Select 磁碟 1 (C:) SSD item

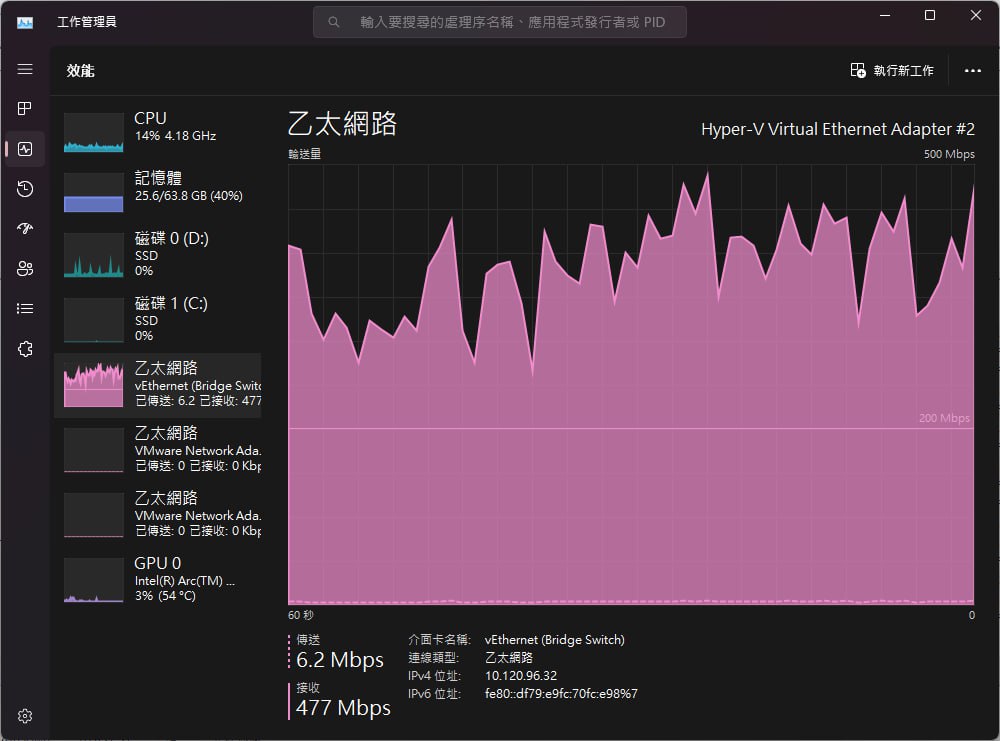[158, 319]
